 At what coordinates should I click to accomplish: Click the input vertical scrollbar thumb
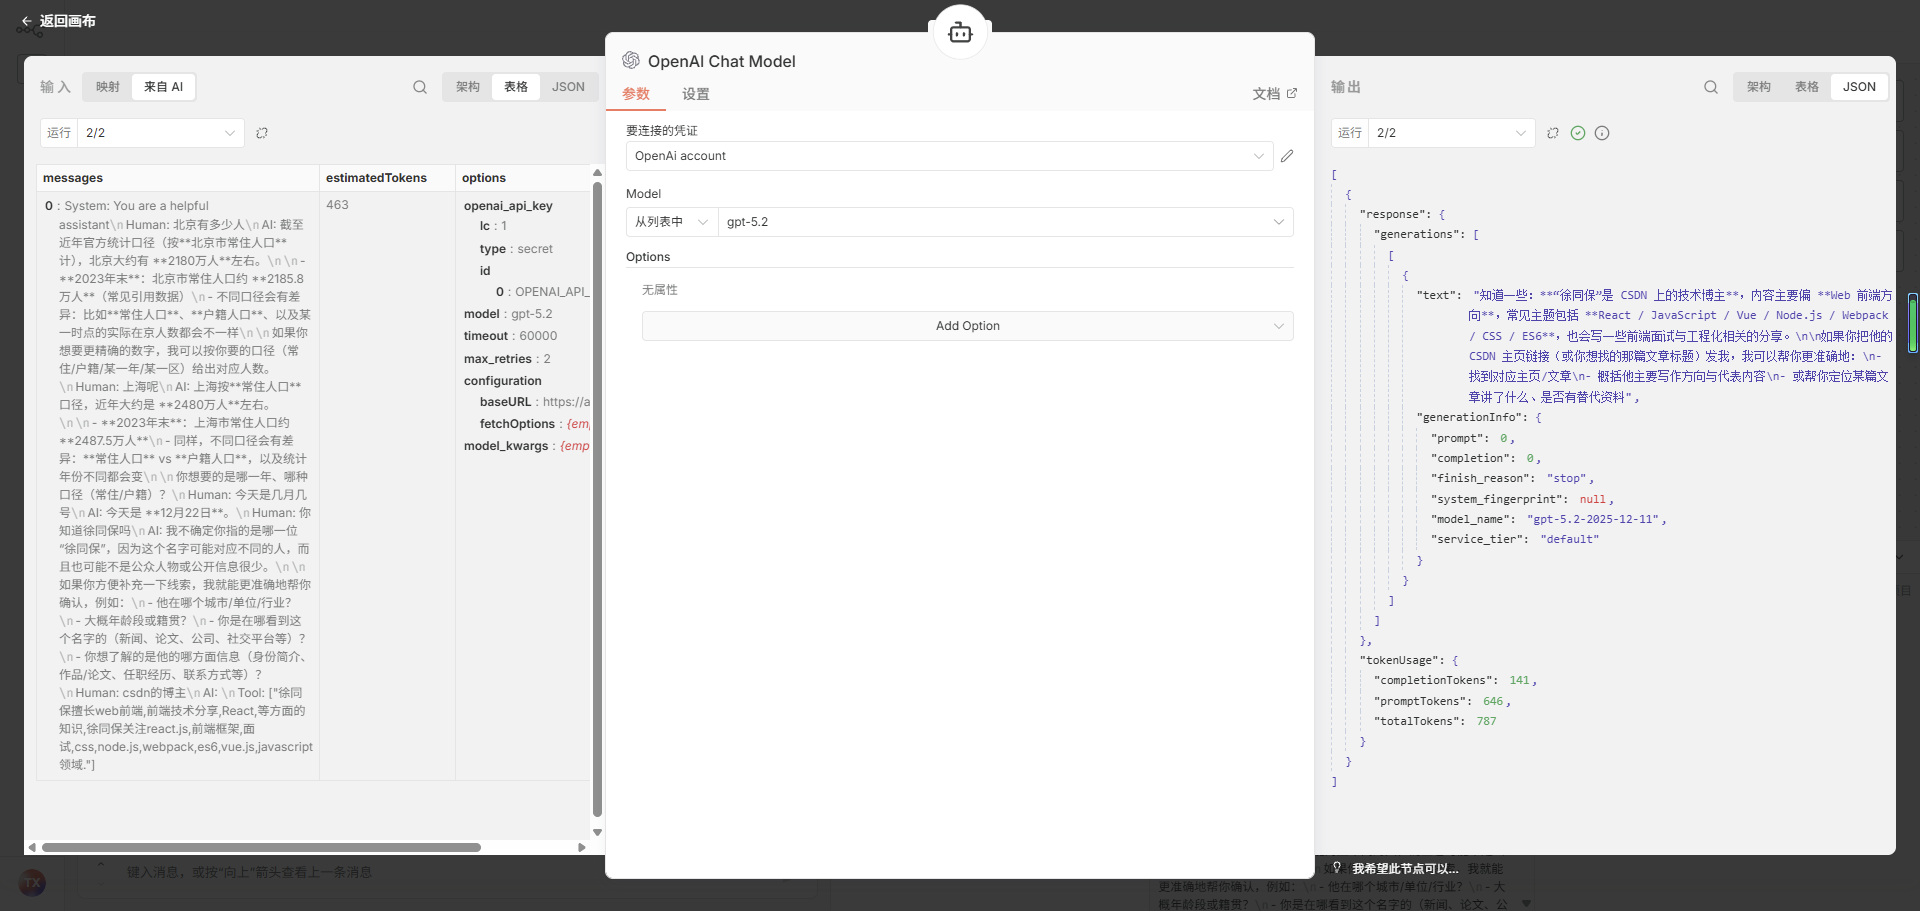(x=597, y=500)
